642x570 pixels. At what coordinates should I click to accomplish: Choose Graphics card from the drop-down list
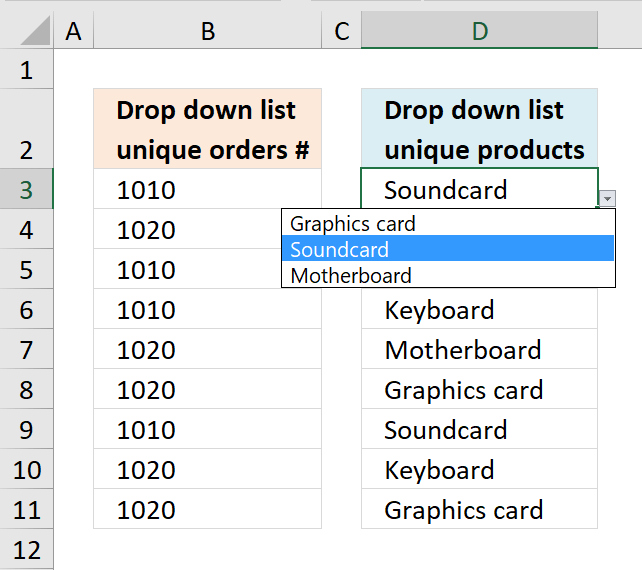(x=448, y=224)
